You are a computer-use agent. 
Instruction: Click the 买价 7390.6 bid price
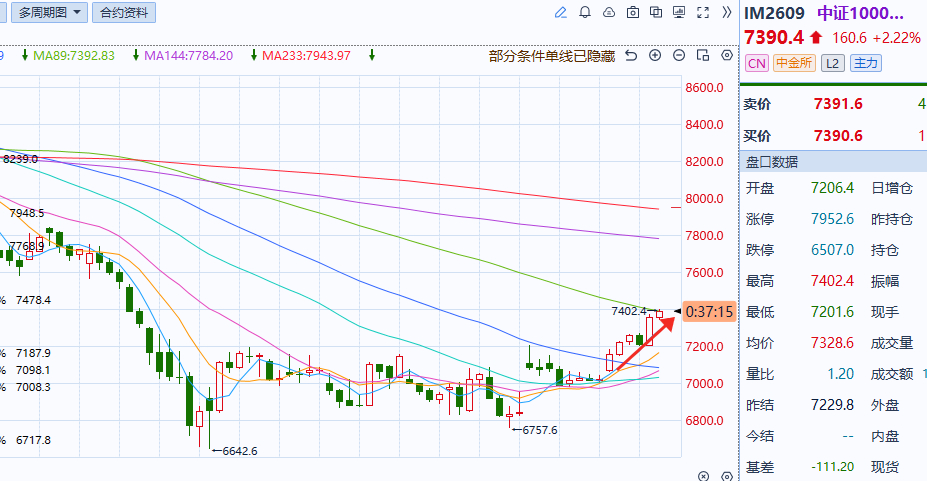tap(838, 136)
